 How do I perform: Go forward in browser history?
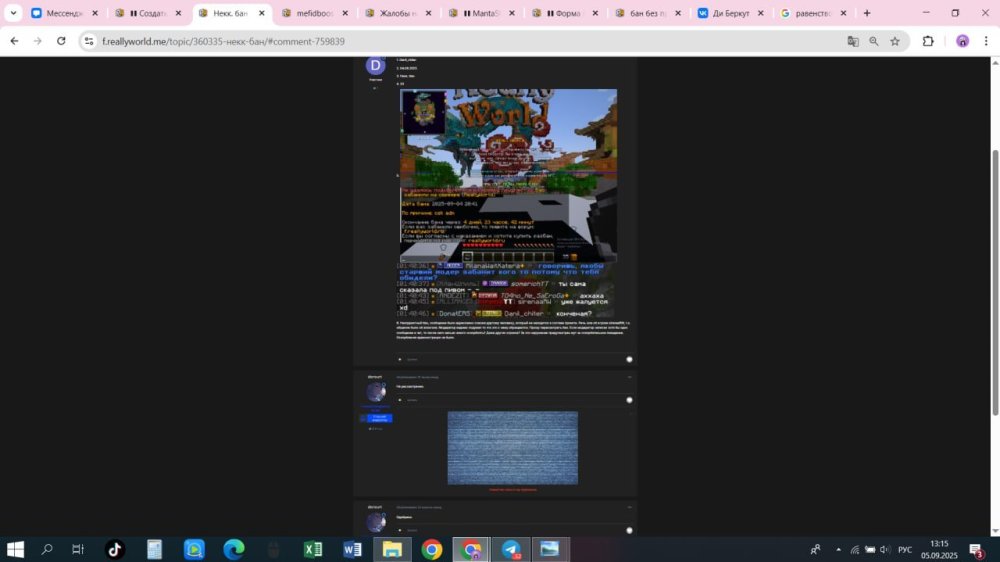[x=38, y=41]
